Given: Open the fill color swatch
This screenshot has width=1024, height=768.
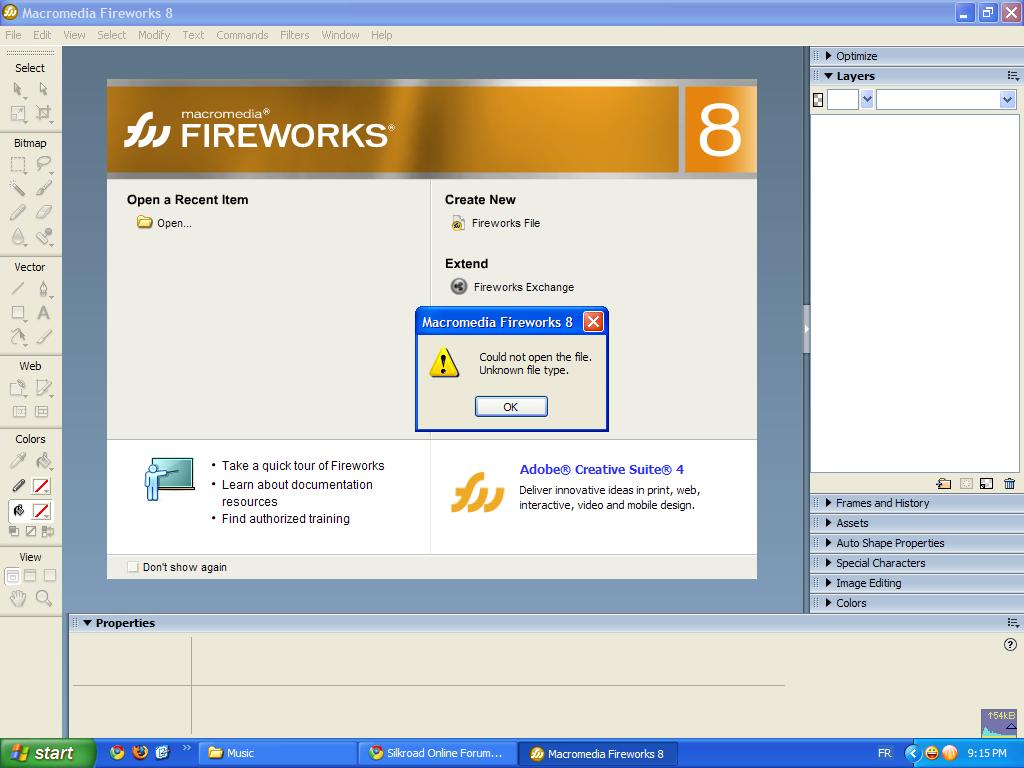Looking at the screenshot, I should coord(41,511).
